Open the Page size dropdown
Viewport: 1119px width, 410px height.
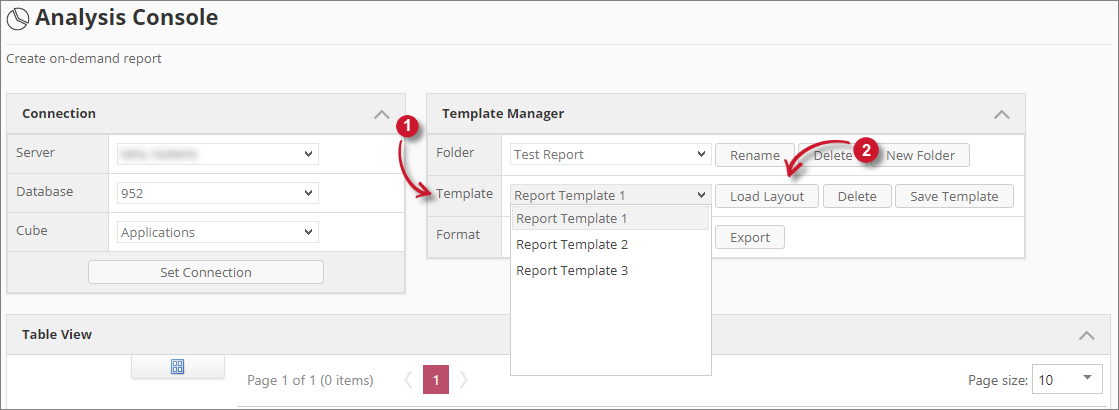[1066, 380]
